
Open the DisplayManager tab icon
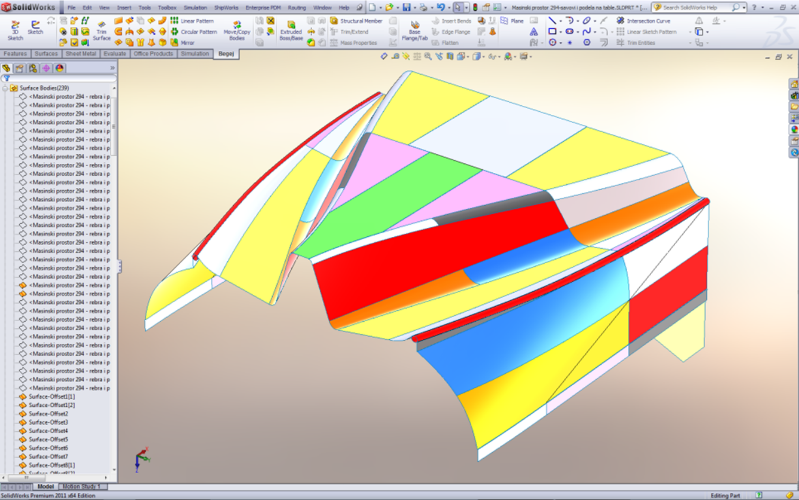pyautogui.click(x=59, y=68)
